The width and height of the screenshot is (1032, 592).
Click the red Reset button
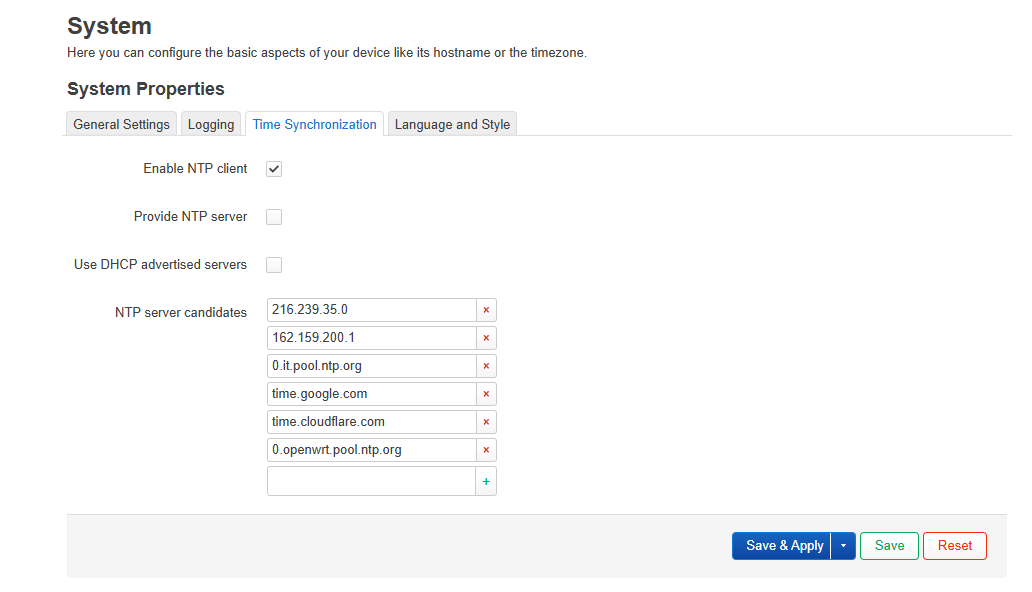(x=954, y=546)
